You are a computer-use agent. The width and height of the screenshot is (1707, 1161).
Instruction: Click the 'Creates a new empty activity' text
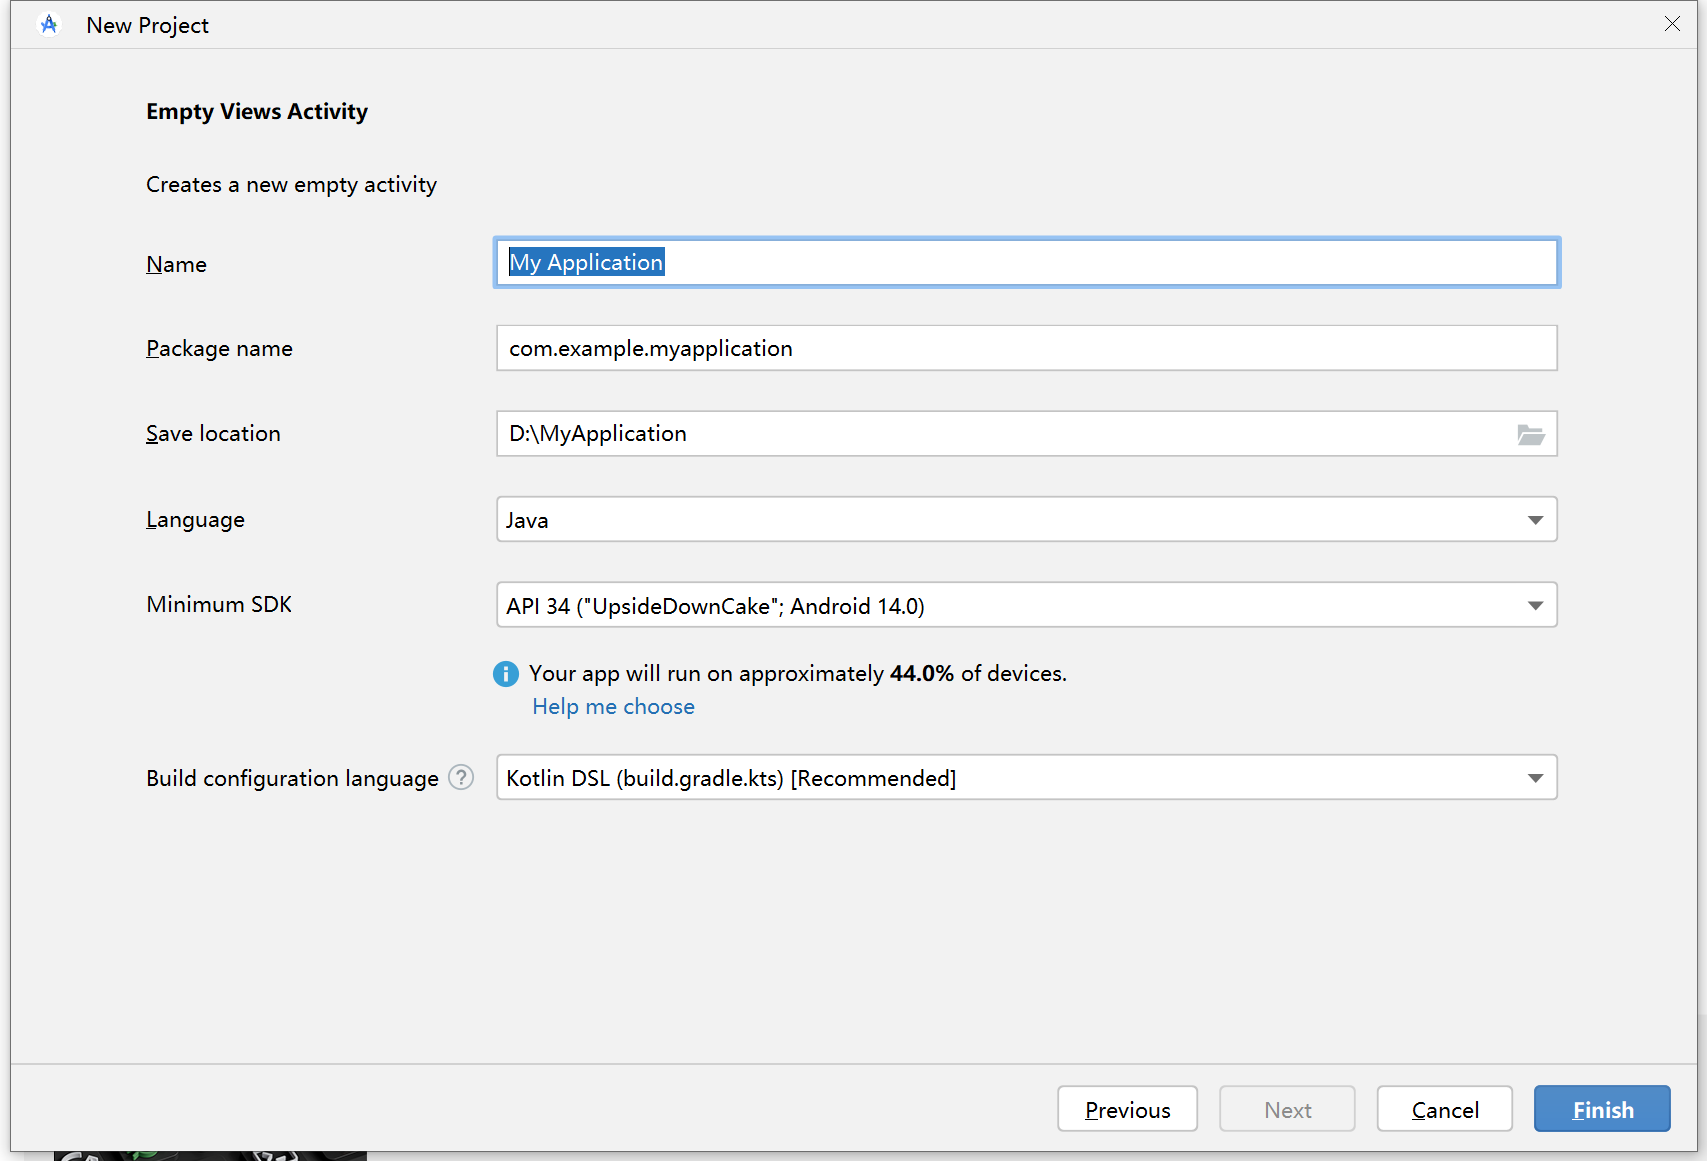291,185
